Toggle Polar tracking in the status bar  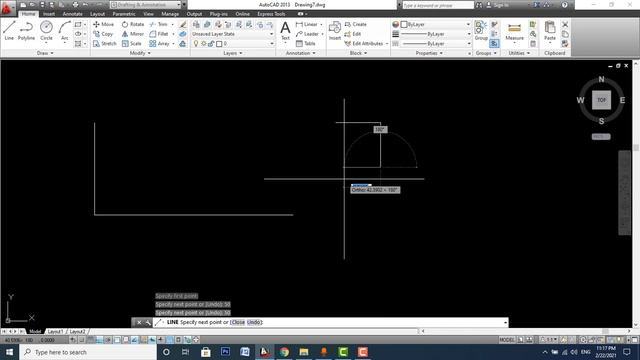(x=108, y=340)
